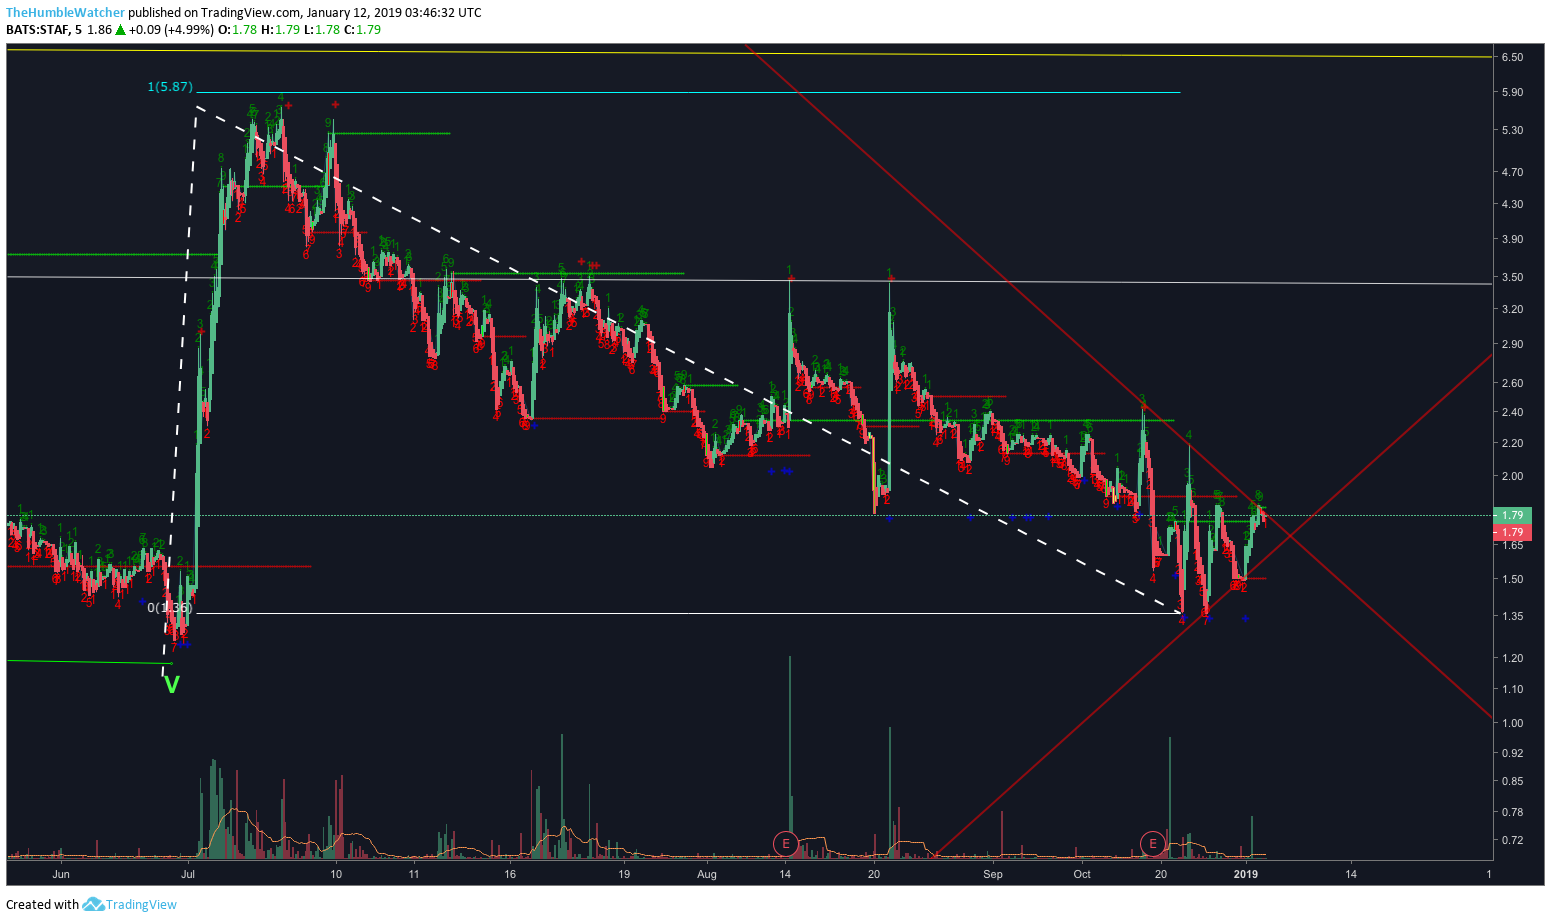
Task: Click the 1.35 price axis label
Action: (x=1512, y=617)
